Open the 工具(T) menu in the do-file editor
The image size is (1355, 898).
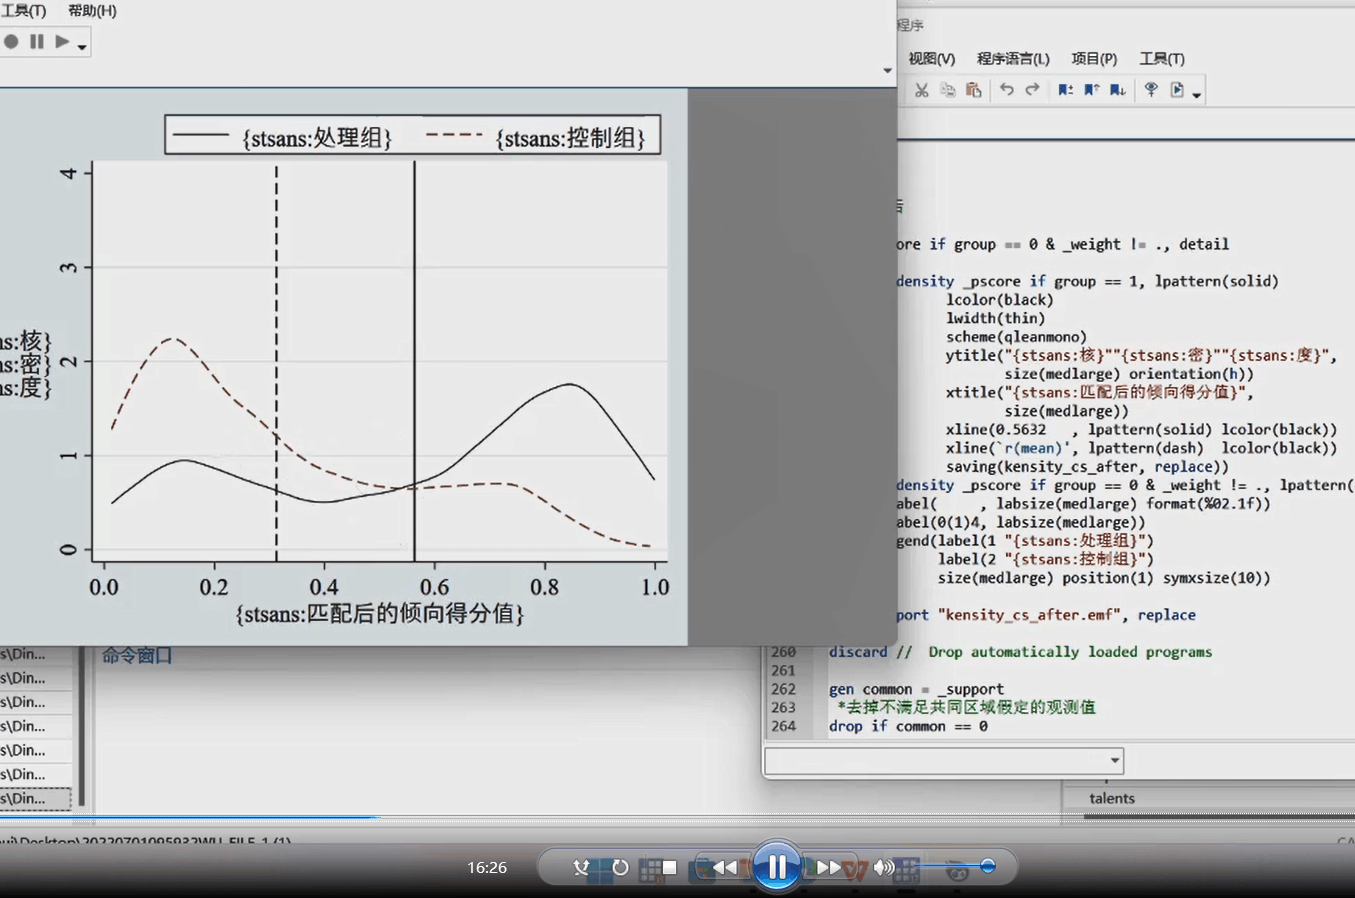(1162, 58)
